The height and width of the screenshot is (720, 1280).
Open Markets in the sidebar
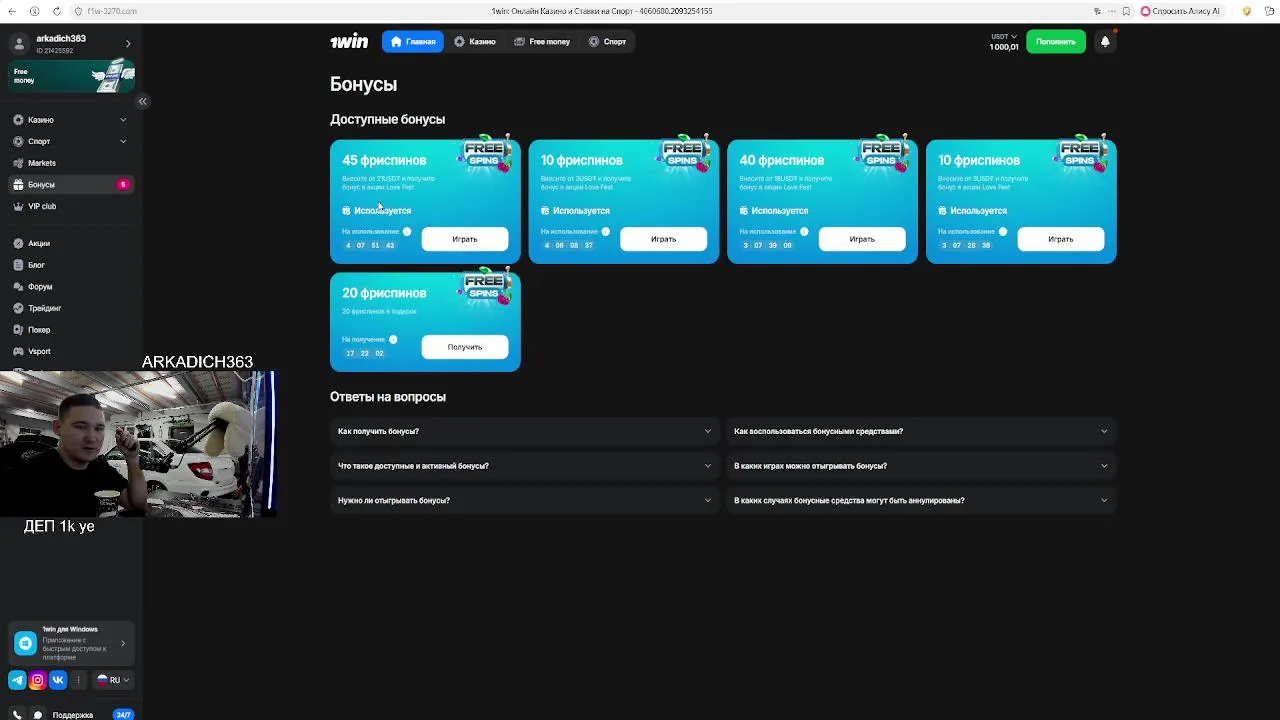point(41,163)
